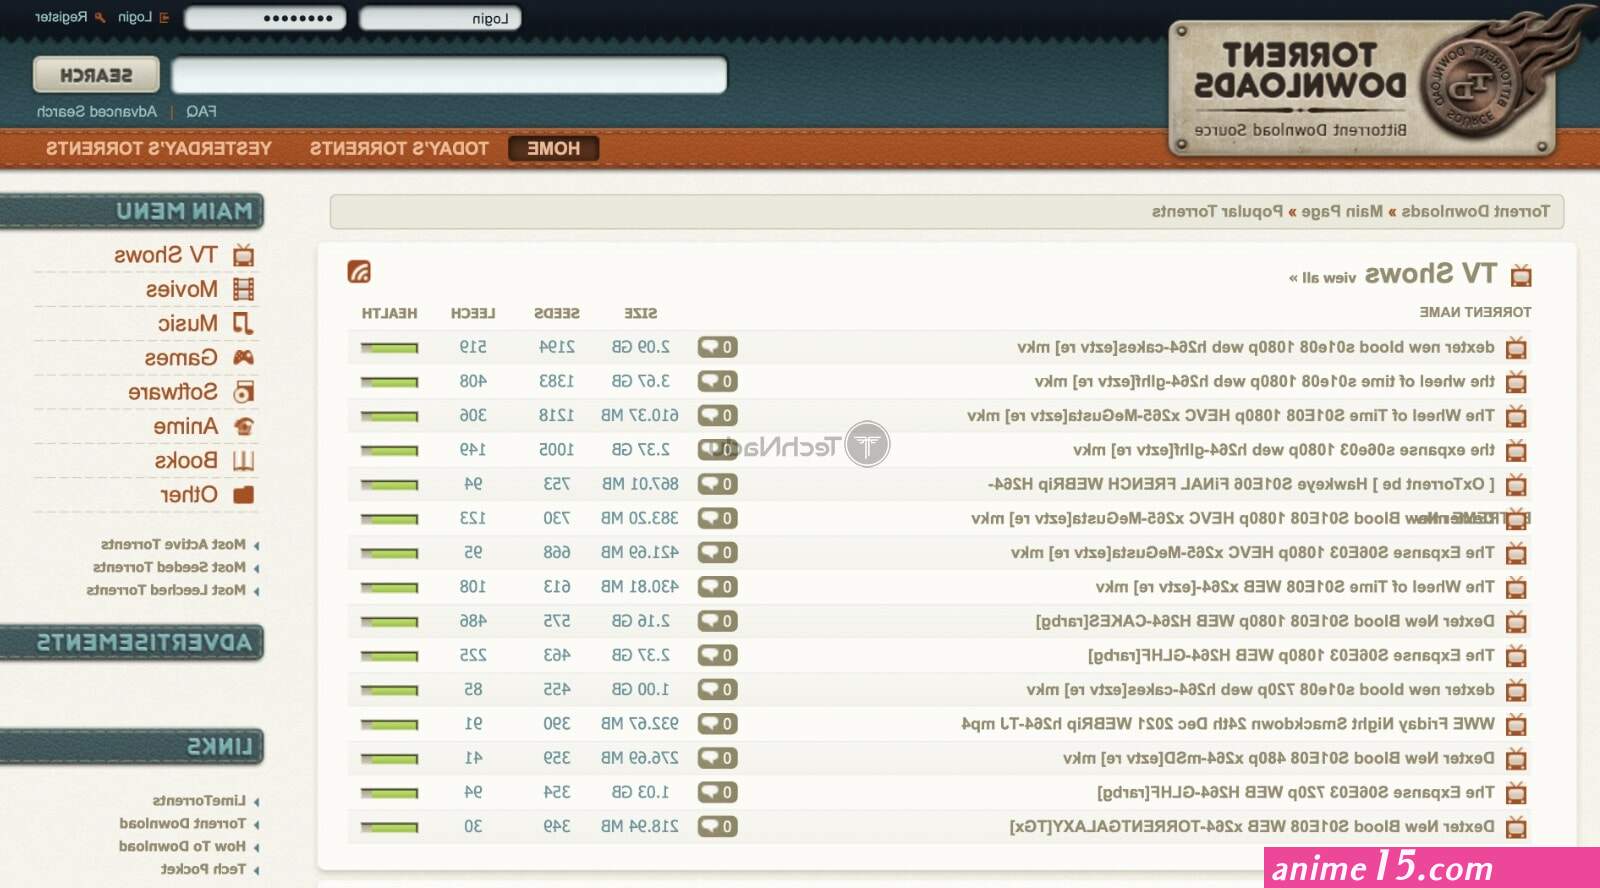1600x888 pixels.
Task: Click the TV icon of the WWE Friday Night Smackdown row
Action: pos(1517,725)
